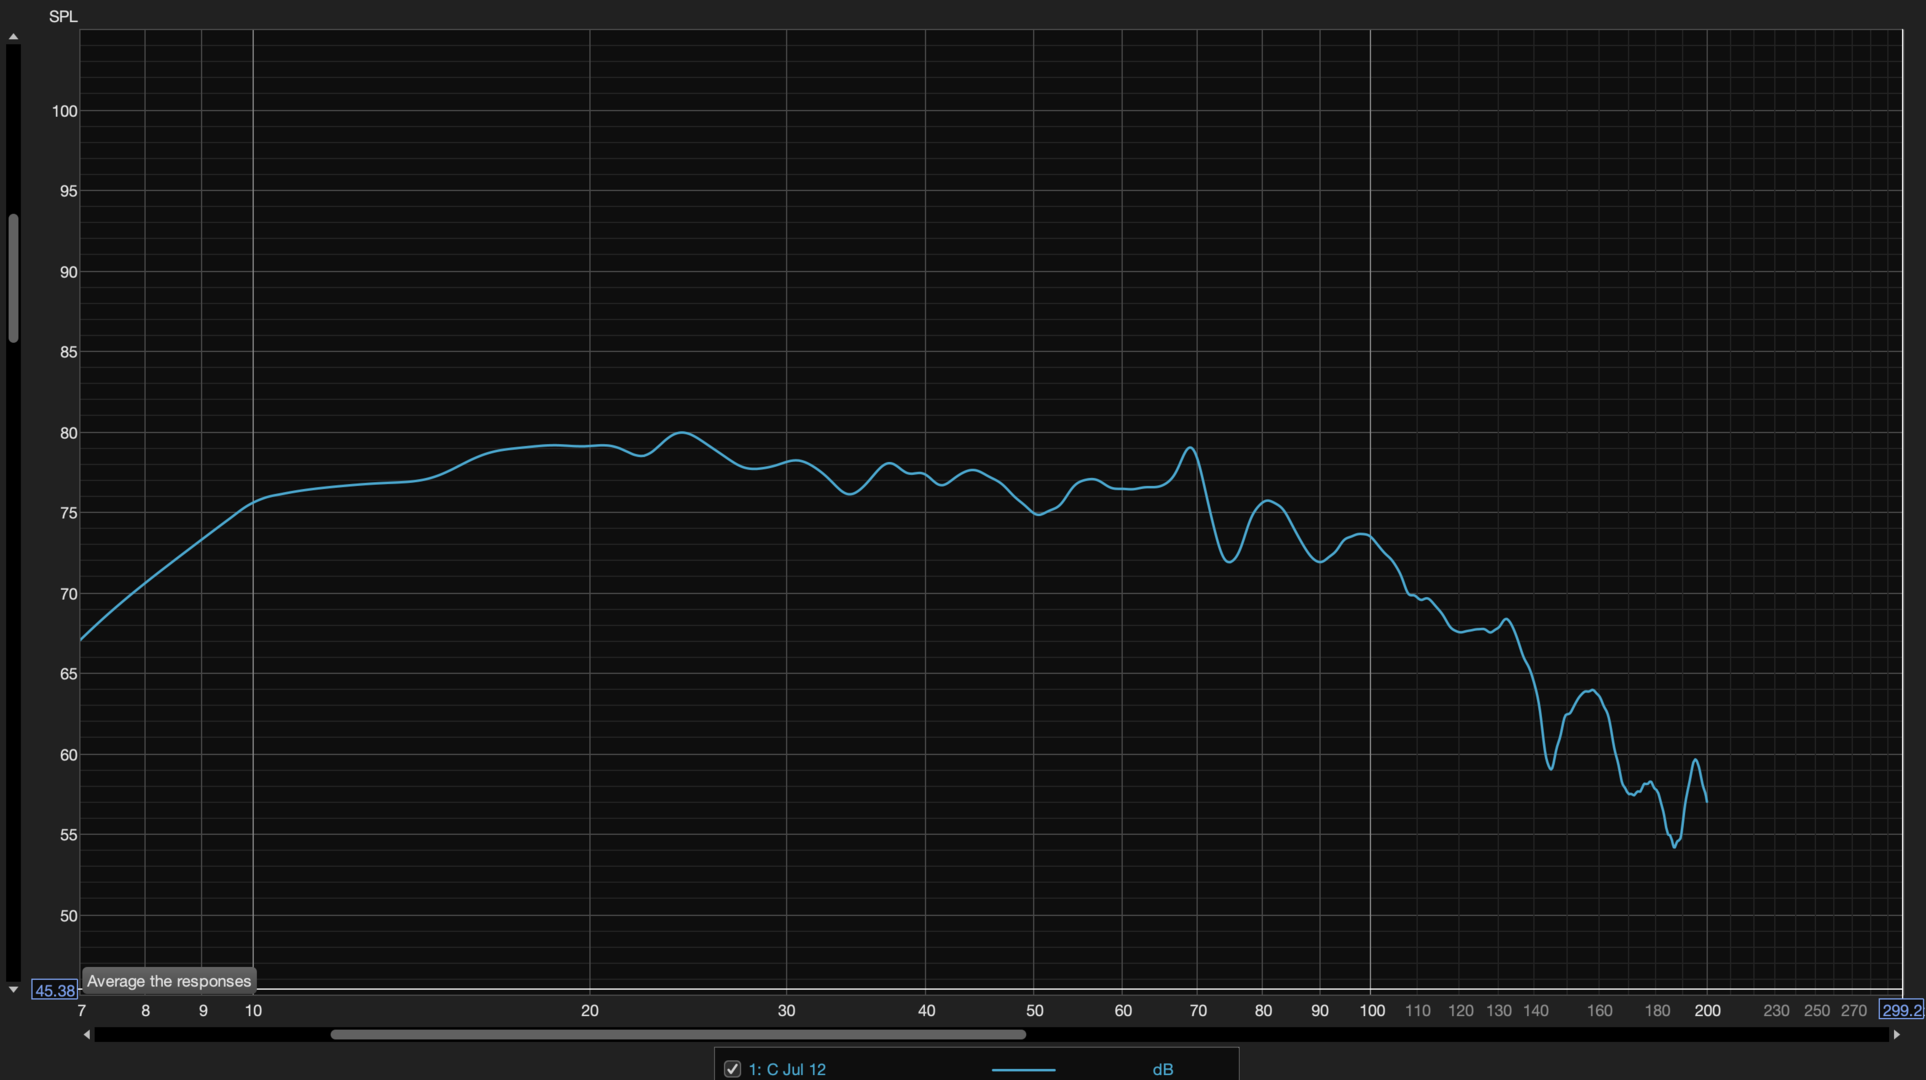1926x1080 pixels.
Task: Click the 100 Hz frequency axis label
Action: (1371, 1011)
